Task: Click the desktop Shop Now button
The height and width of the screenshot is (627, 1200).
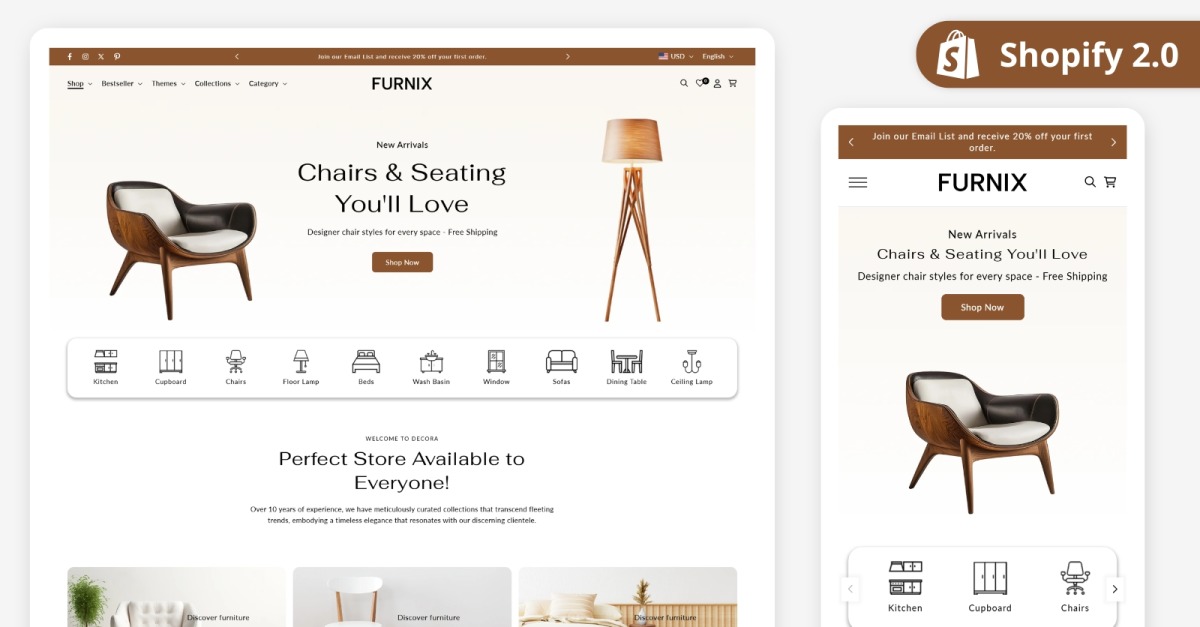Action: click(402, 262)
